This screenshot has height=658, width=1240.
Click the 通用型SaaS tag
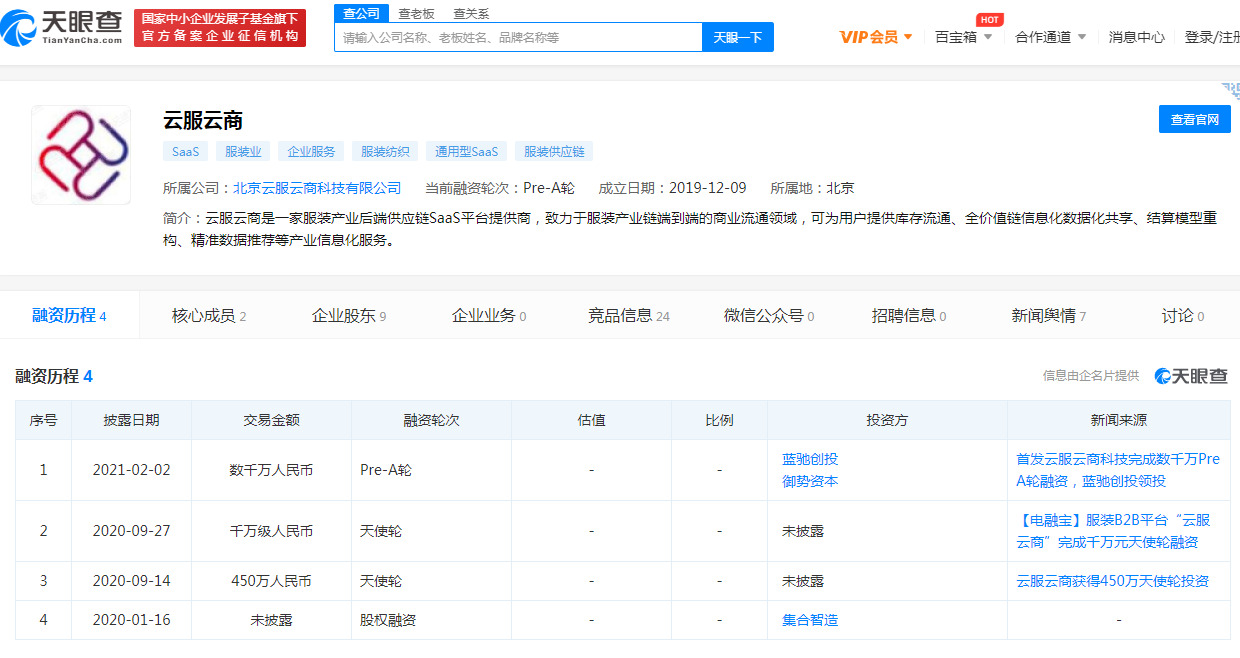click(x=466, y=152)
